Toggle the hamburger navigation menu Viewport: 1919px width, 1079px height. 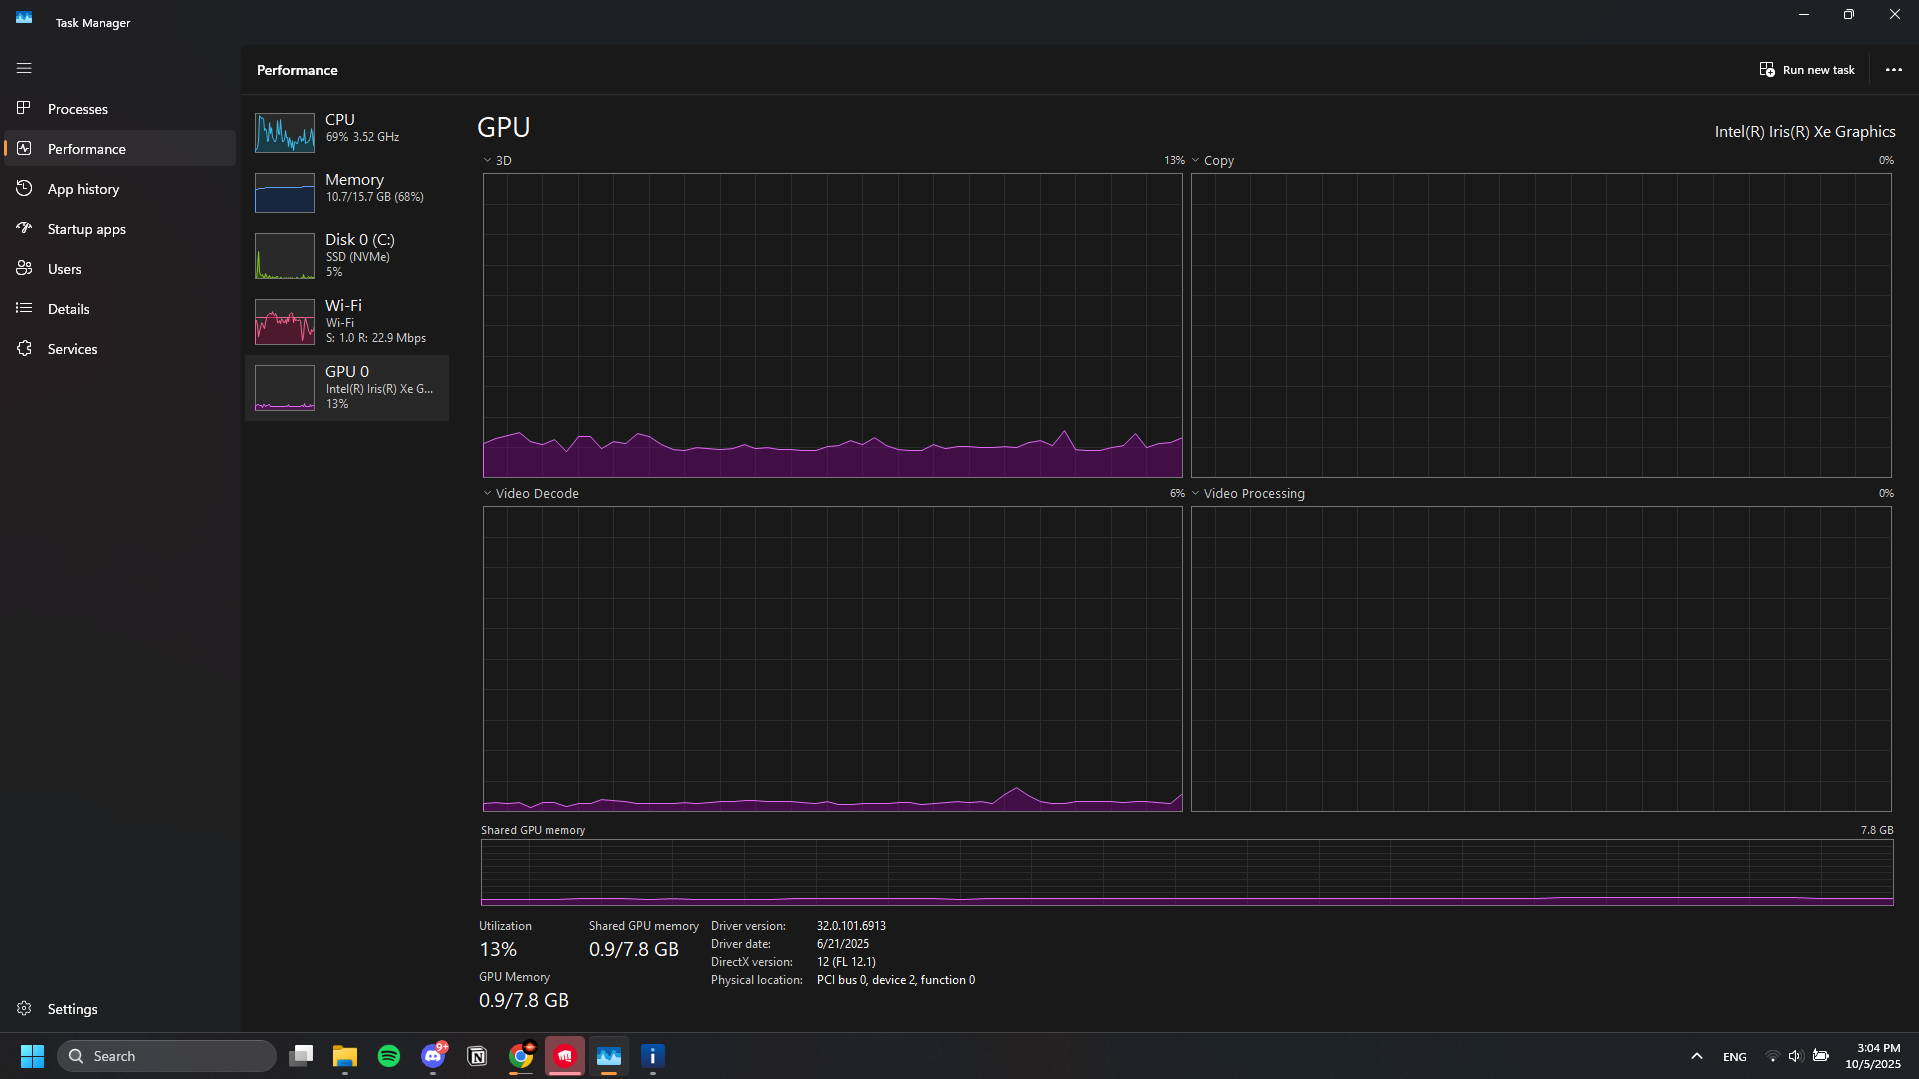24,68
